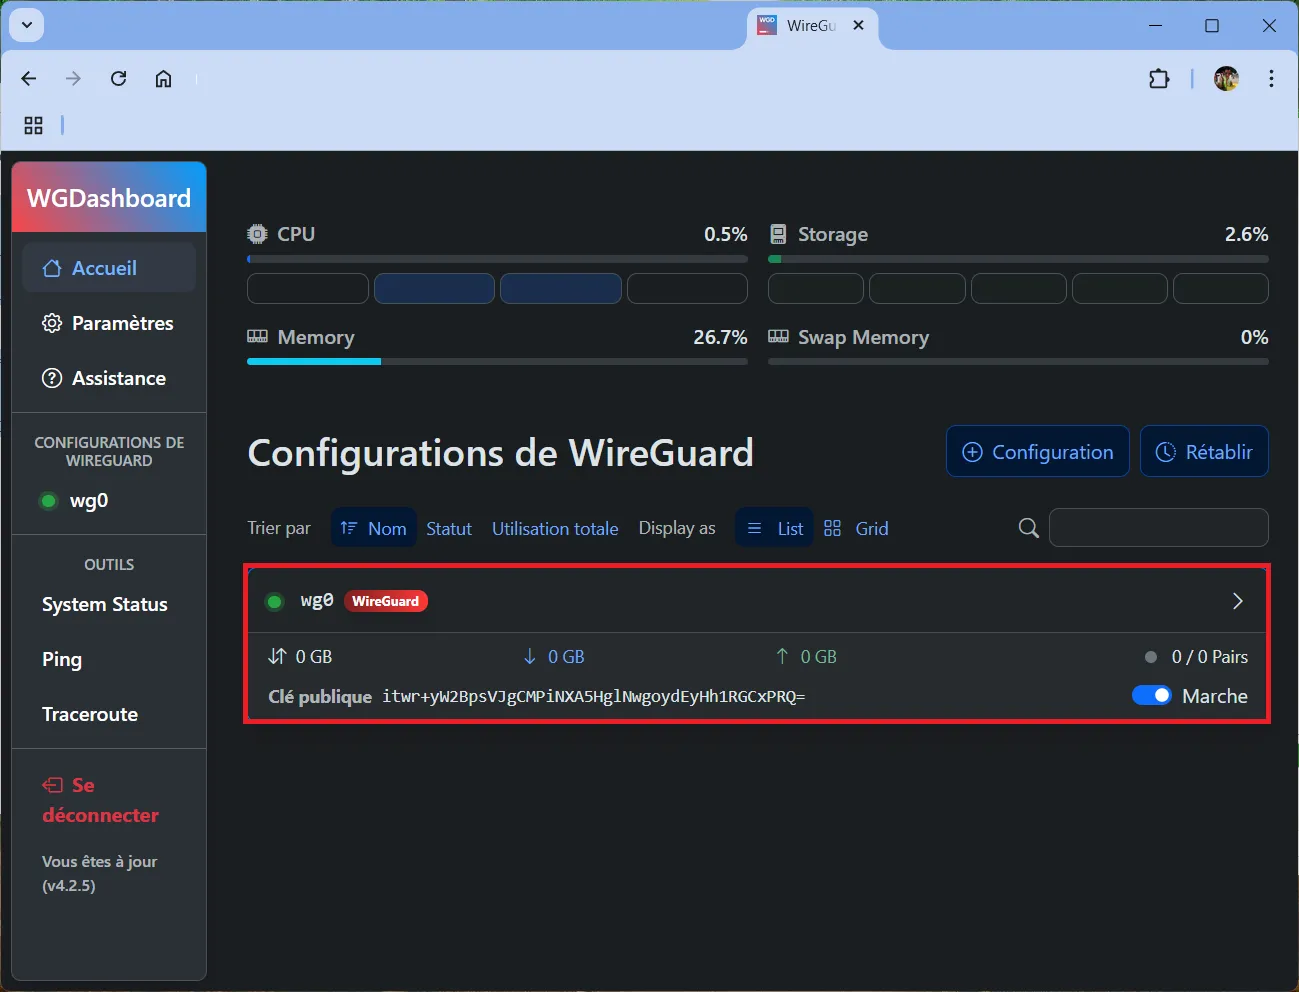Add a new WireGuard Configuration

pos(1038,452)
